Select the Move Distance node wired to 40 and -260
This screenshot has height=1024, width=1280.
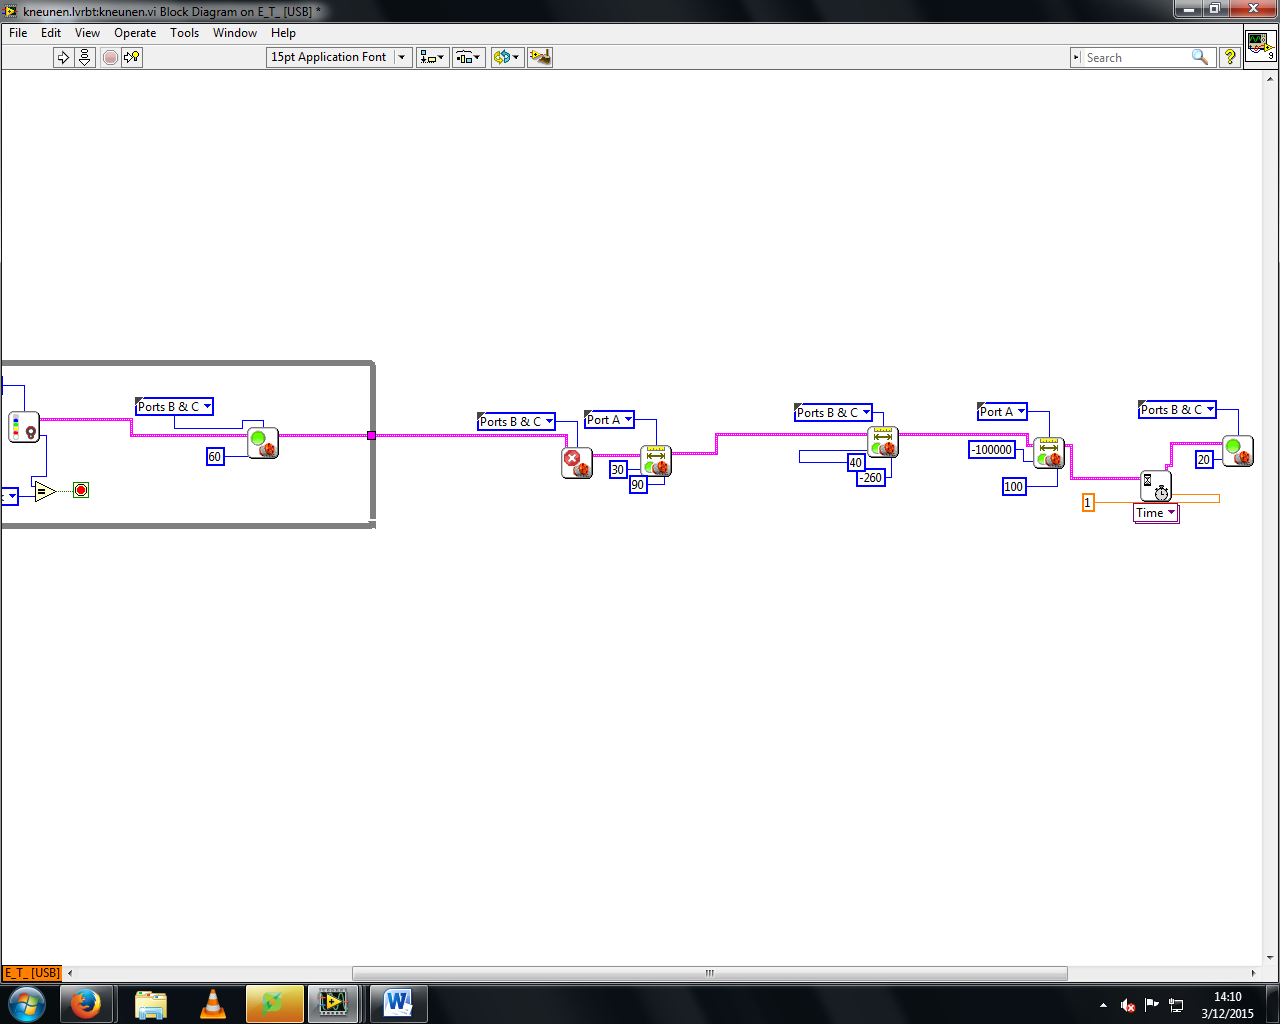[883, 442]
